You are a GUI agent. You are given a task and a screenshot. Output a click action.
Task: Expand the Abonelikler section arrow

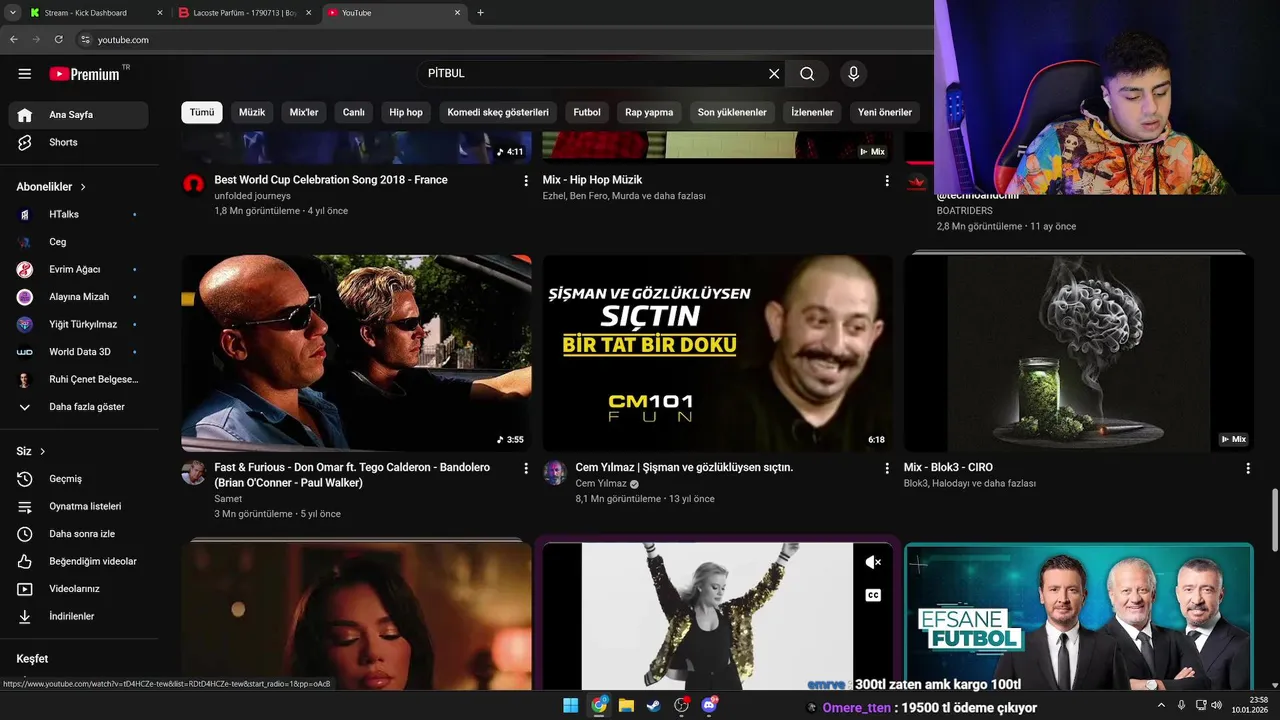pyautogui.click(x=83, y=187)
